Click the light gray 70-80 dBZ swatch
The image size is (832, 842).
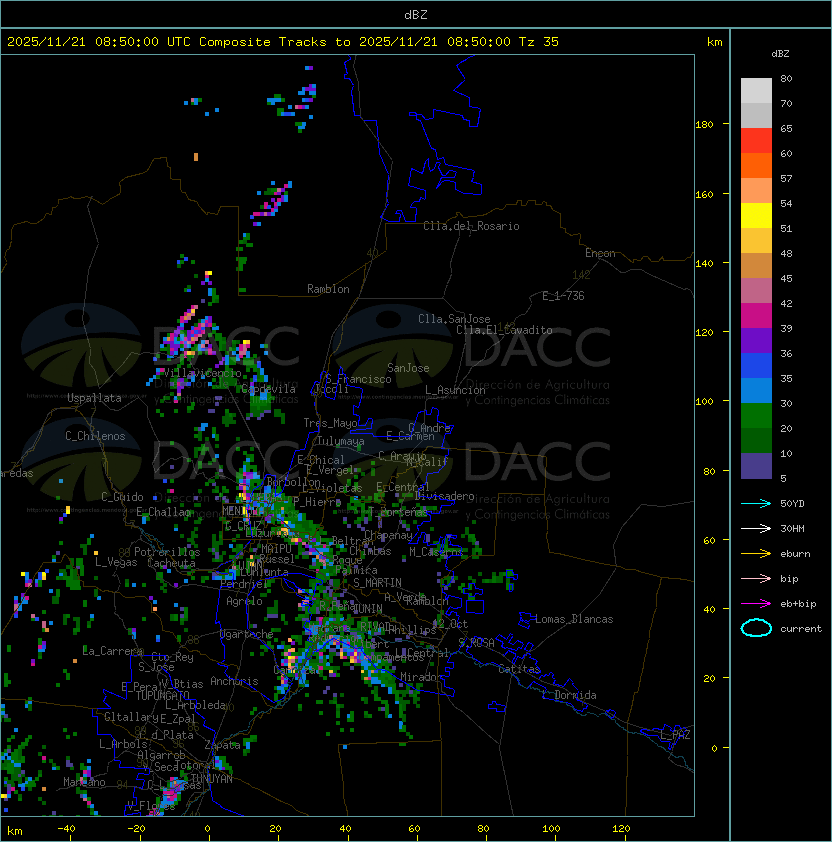pos(756,90)
